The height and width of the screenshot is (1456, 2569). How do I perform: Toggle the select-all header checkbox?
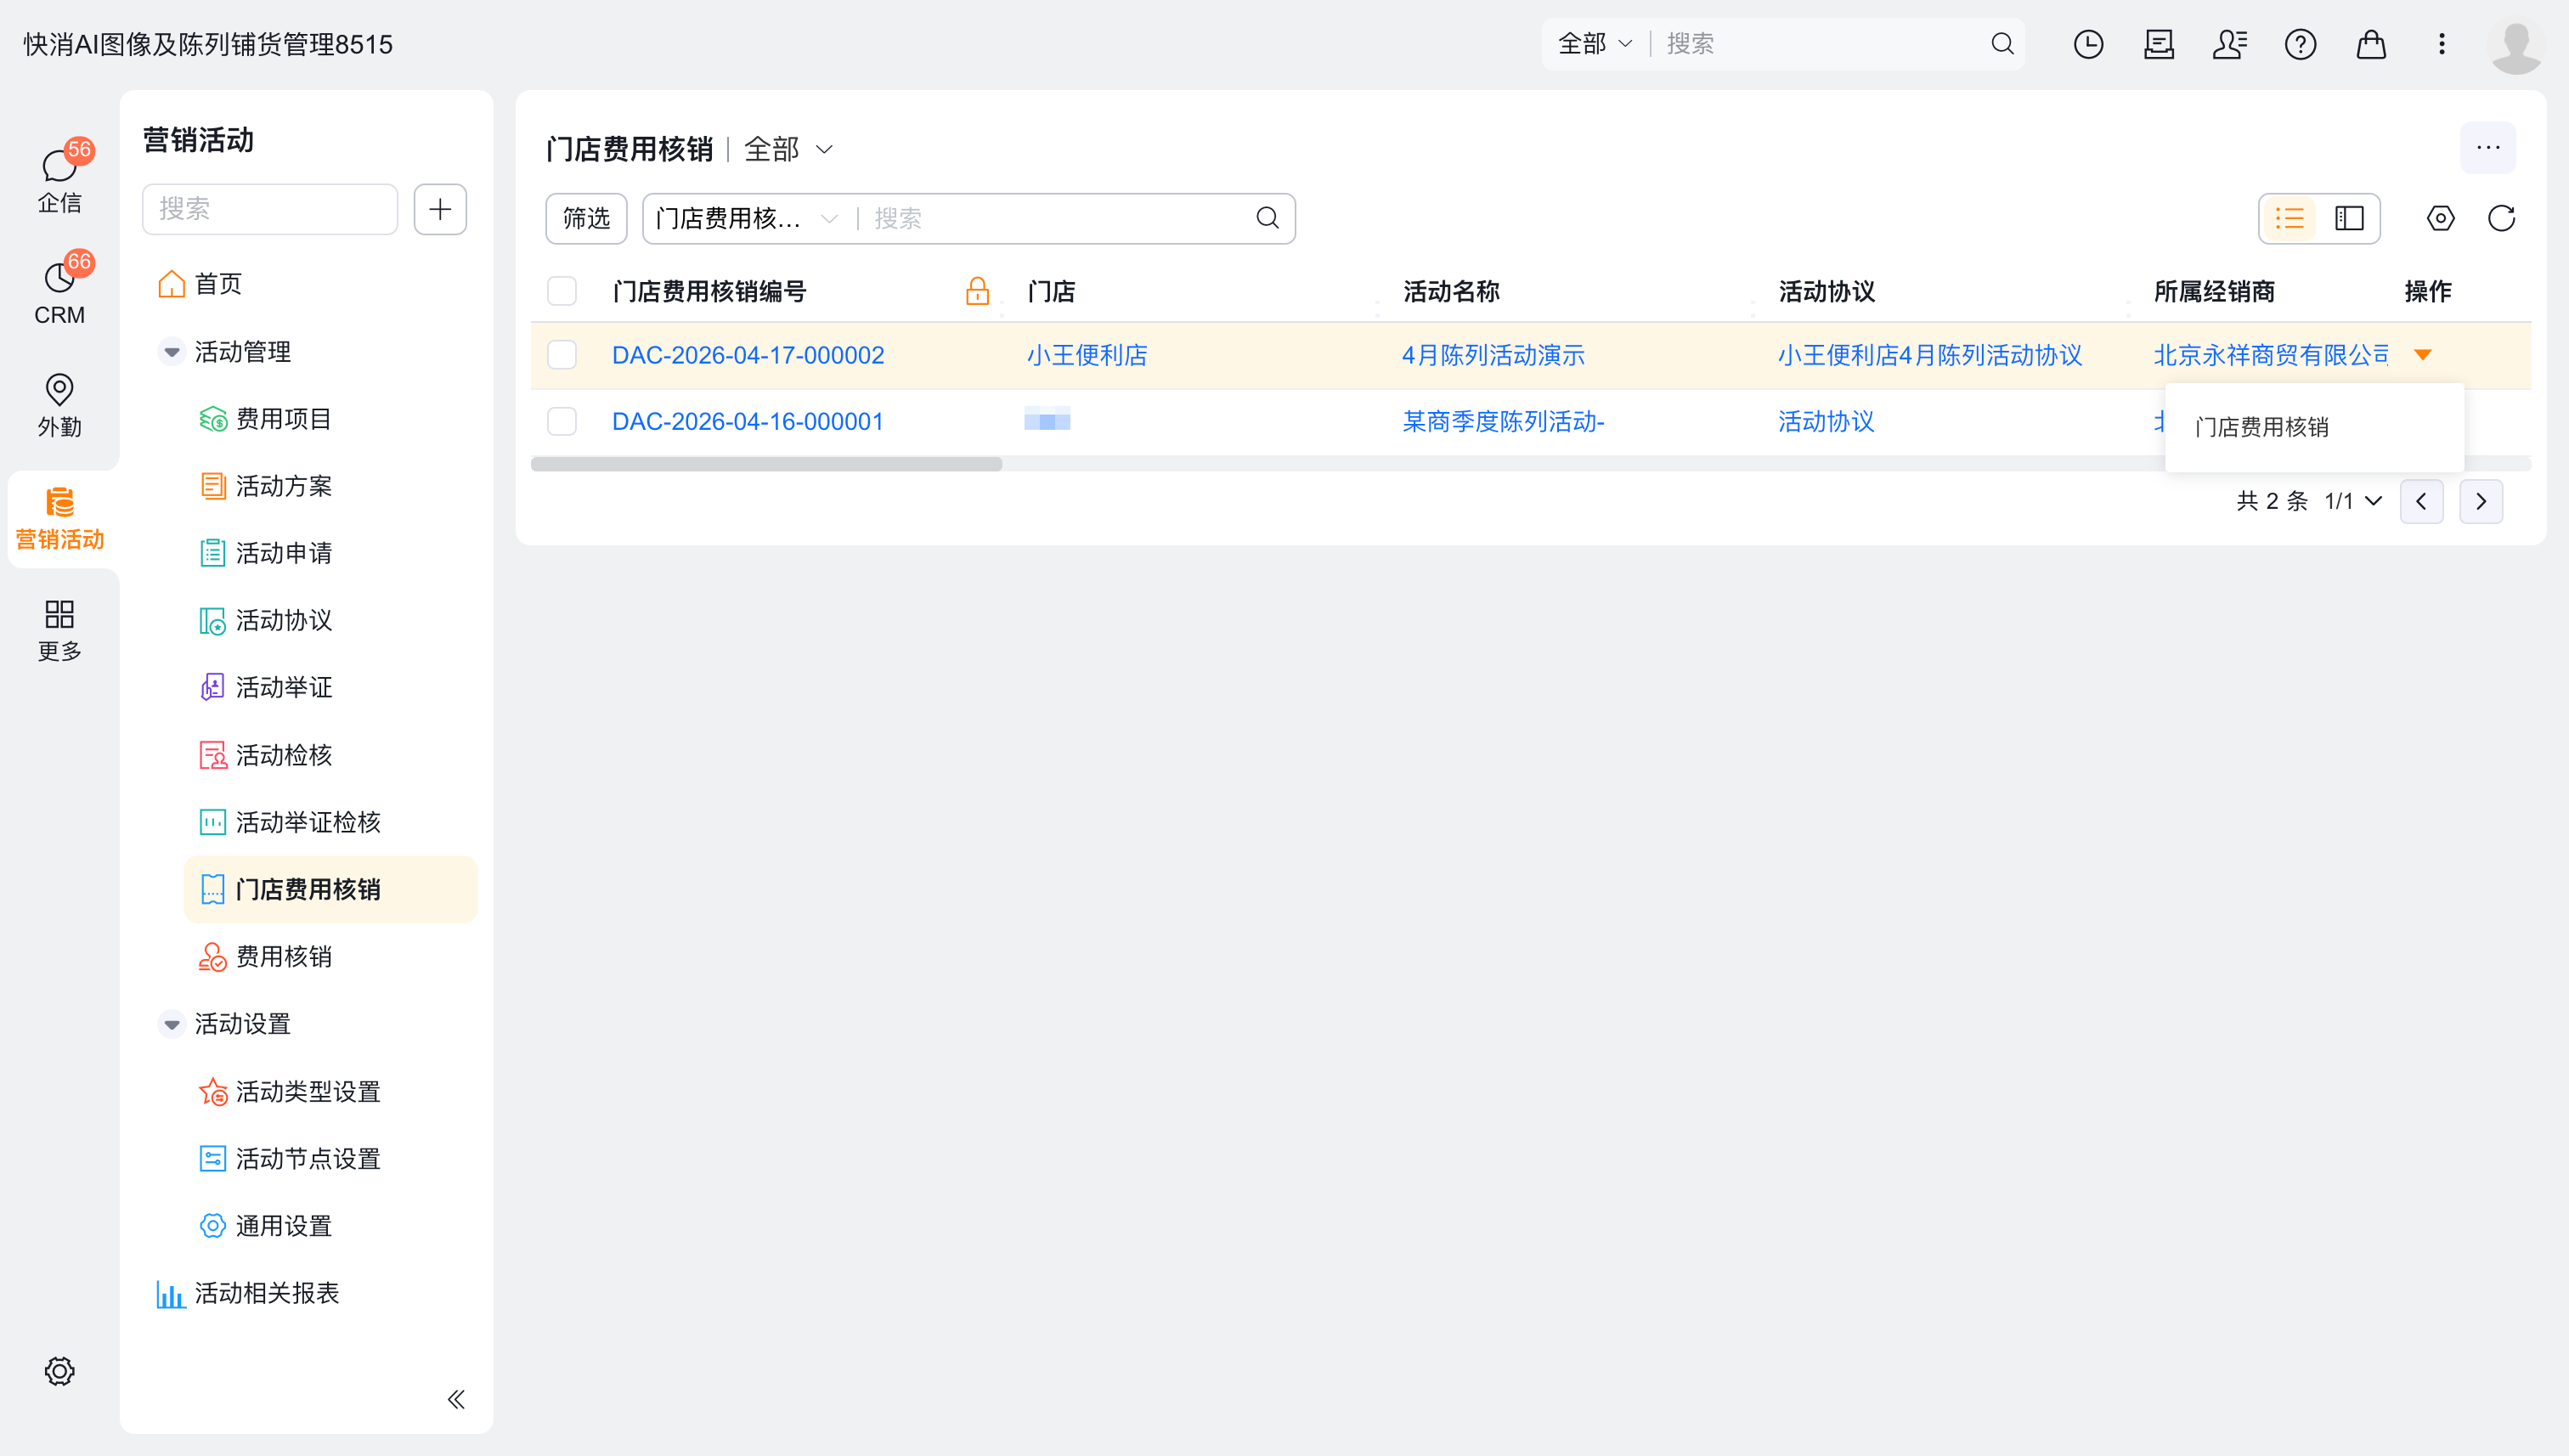tap(562, 291)
